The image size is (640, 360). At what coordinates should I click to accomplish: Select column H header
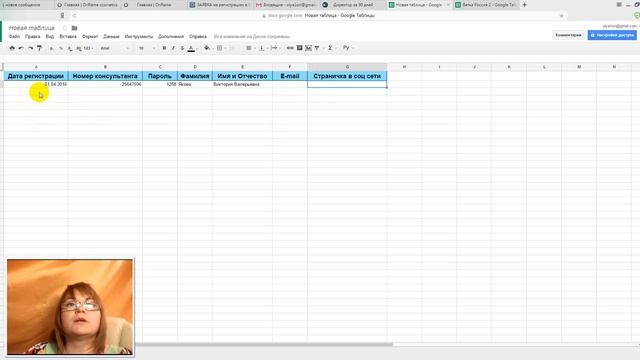point(404,67)
